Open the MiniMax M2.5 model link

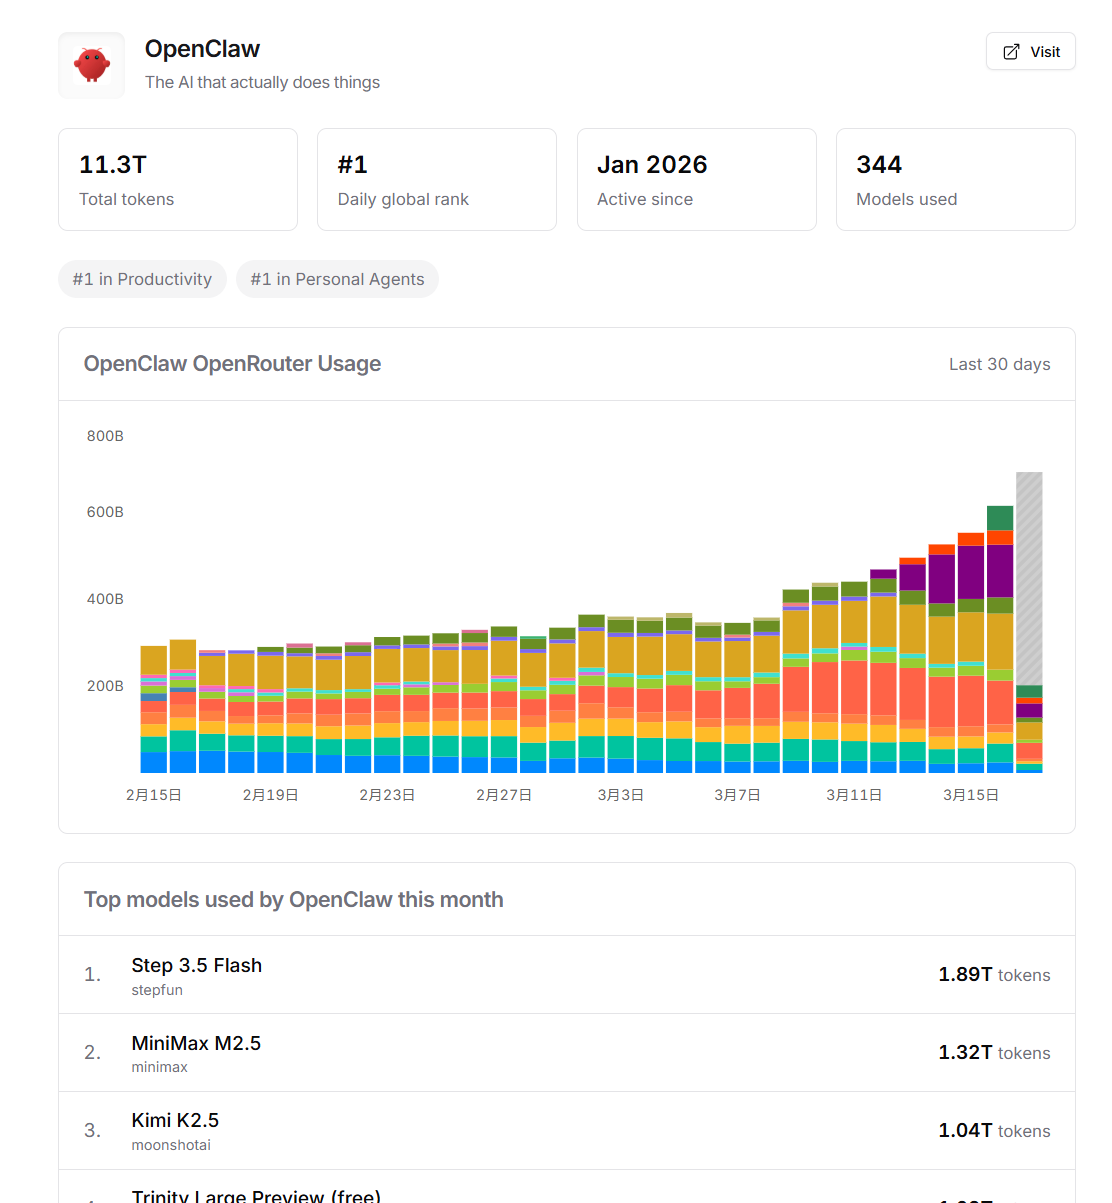[196, 1043]
